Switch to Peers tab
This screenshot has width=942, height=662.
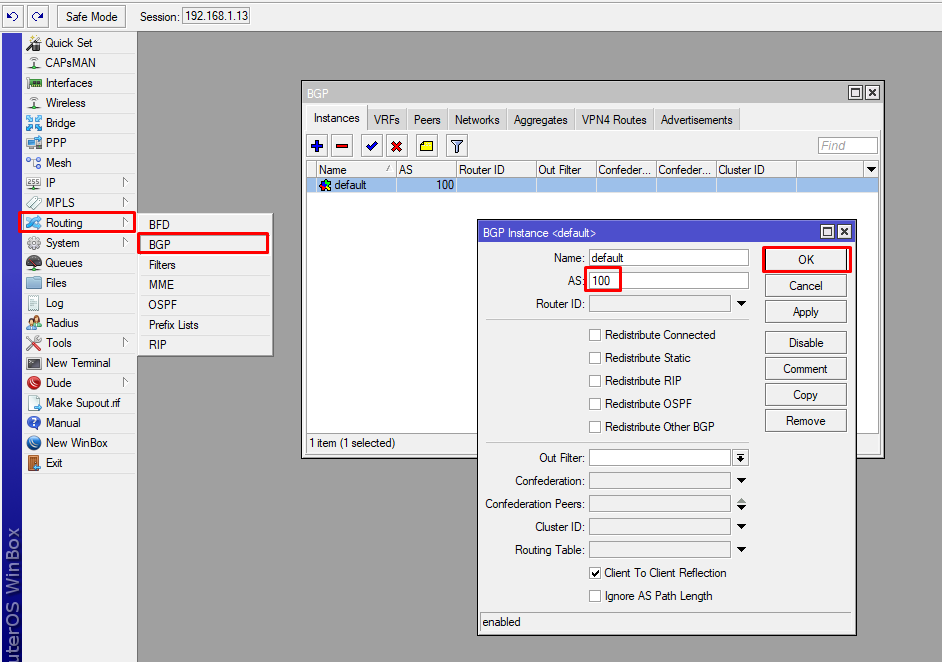click(427, 120)
